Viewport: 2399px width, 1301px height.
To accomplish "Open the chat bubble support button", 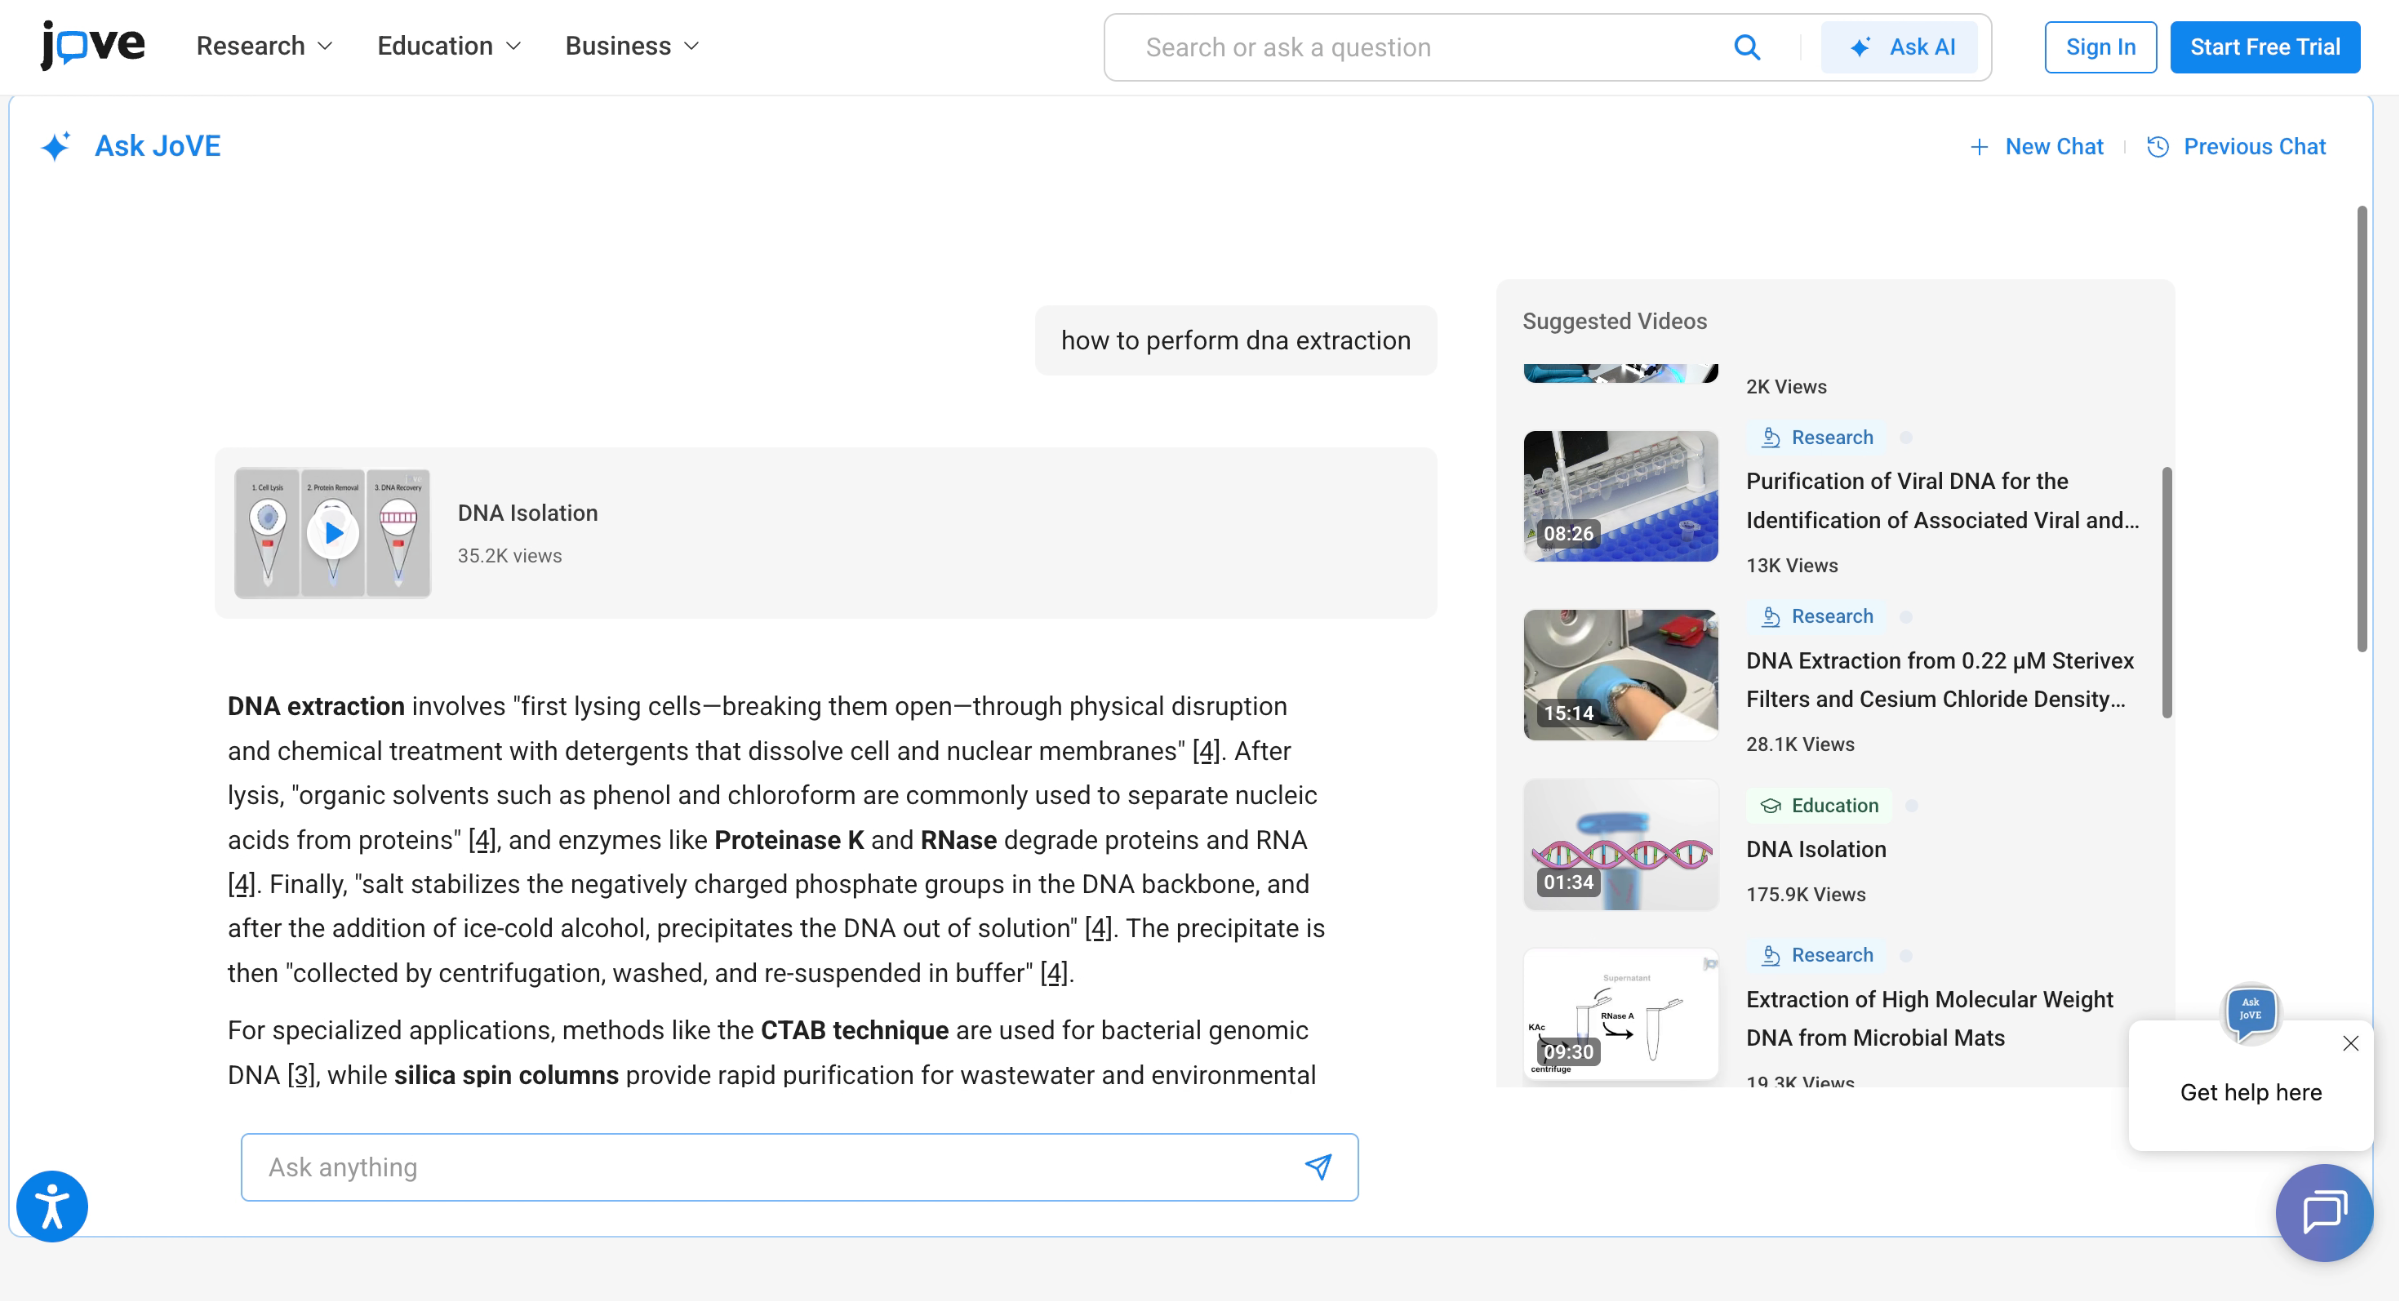I will 2325,1213.
